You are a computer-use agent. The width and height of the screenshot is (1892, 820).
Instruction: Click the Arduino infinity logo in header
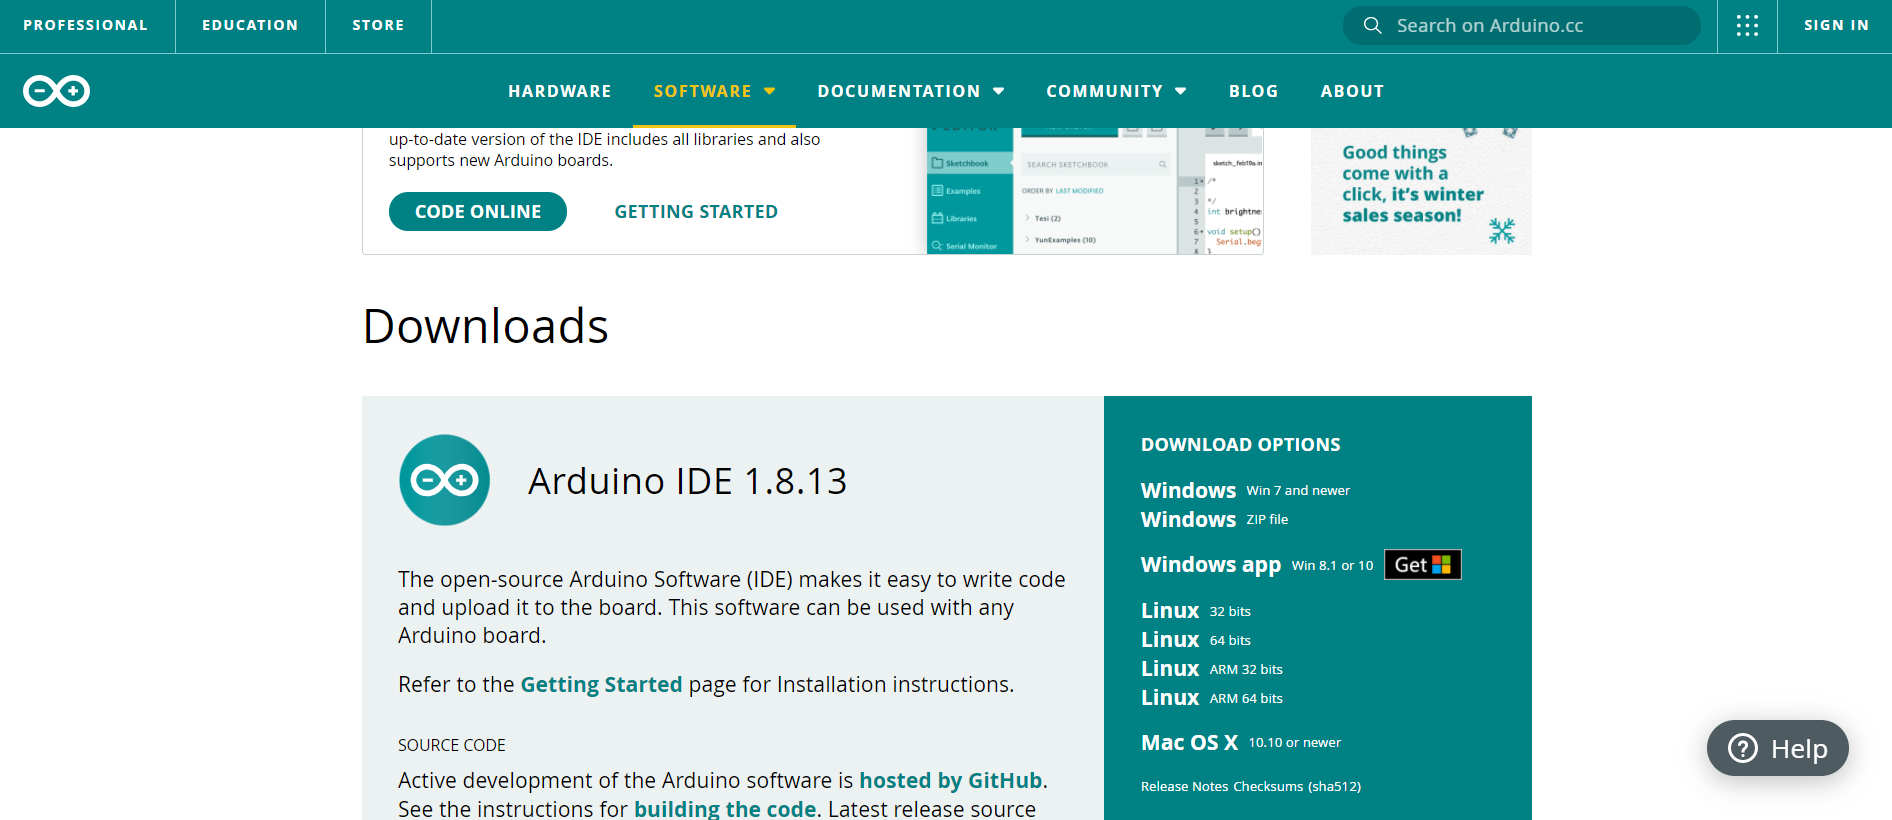coord(56,91)
